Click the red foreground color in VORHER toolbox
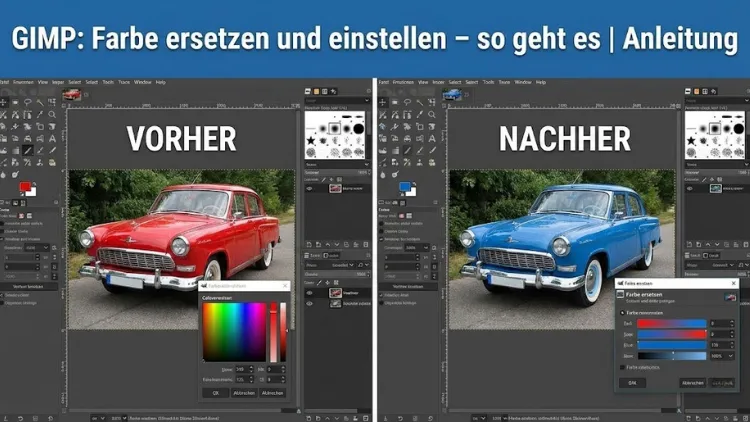The width and height of the screenshot is (750, 422). [x=25, y=187]
